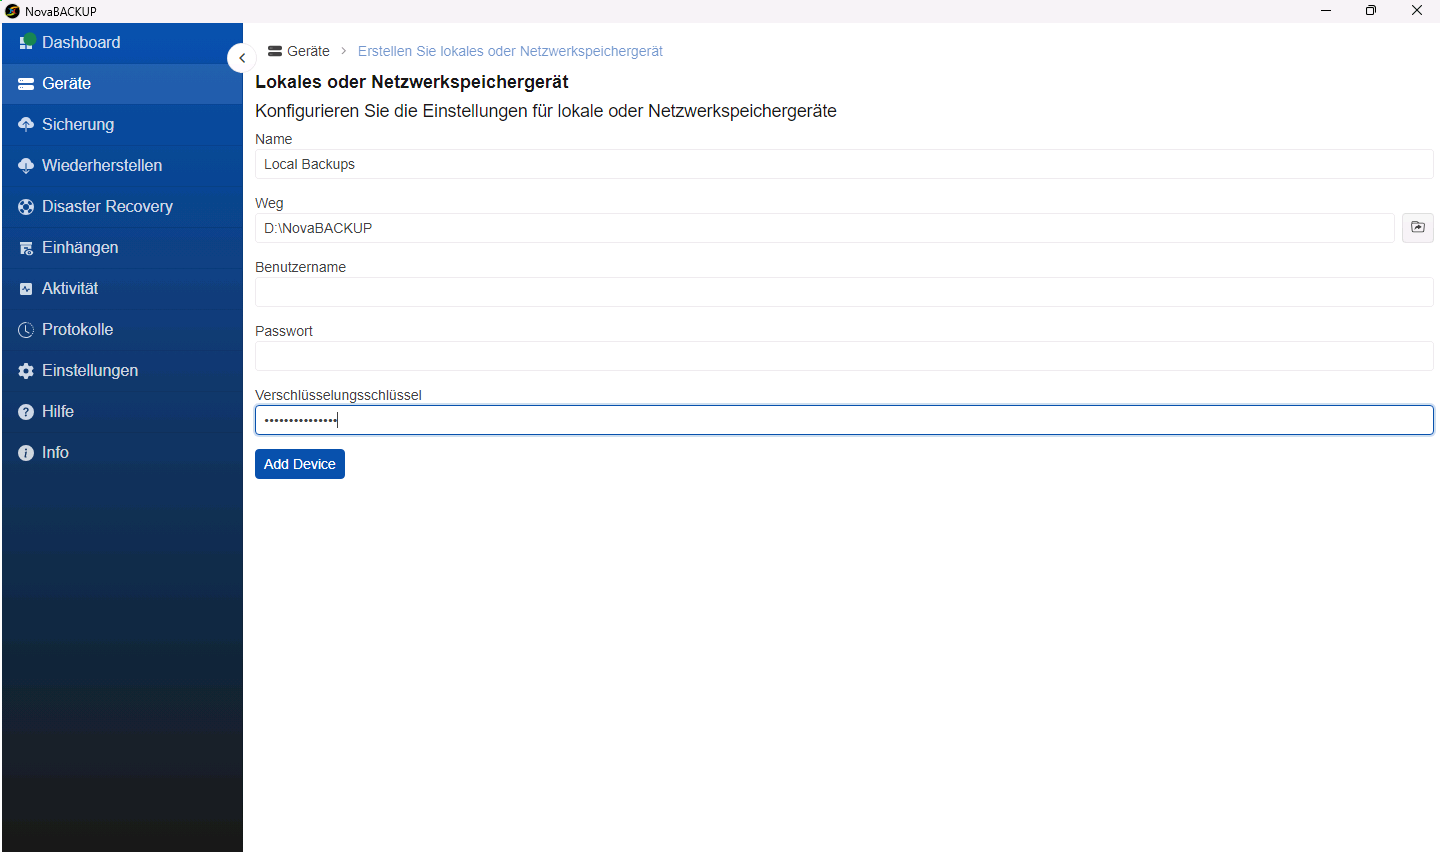Image resolution: width=1440 pixels, height=852 pixels.
Task: Open the Einhängen mount icon
Action: [x=26, y=247]
